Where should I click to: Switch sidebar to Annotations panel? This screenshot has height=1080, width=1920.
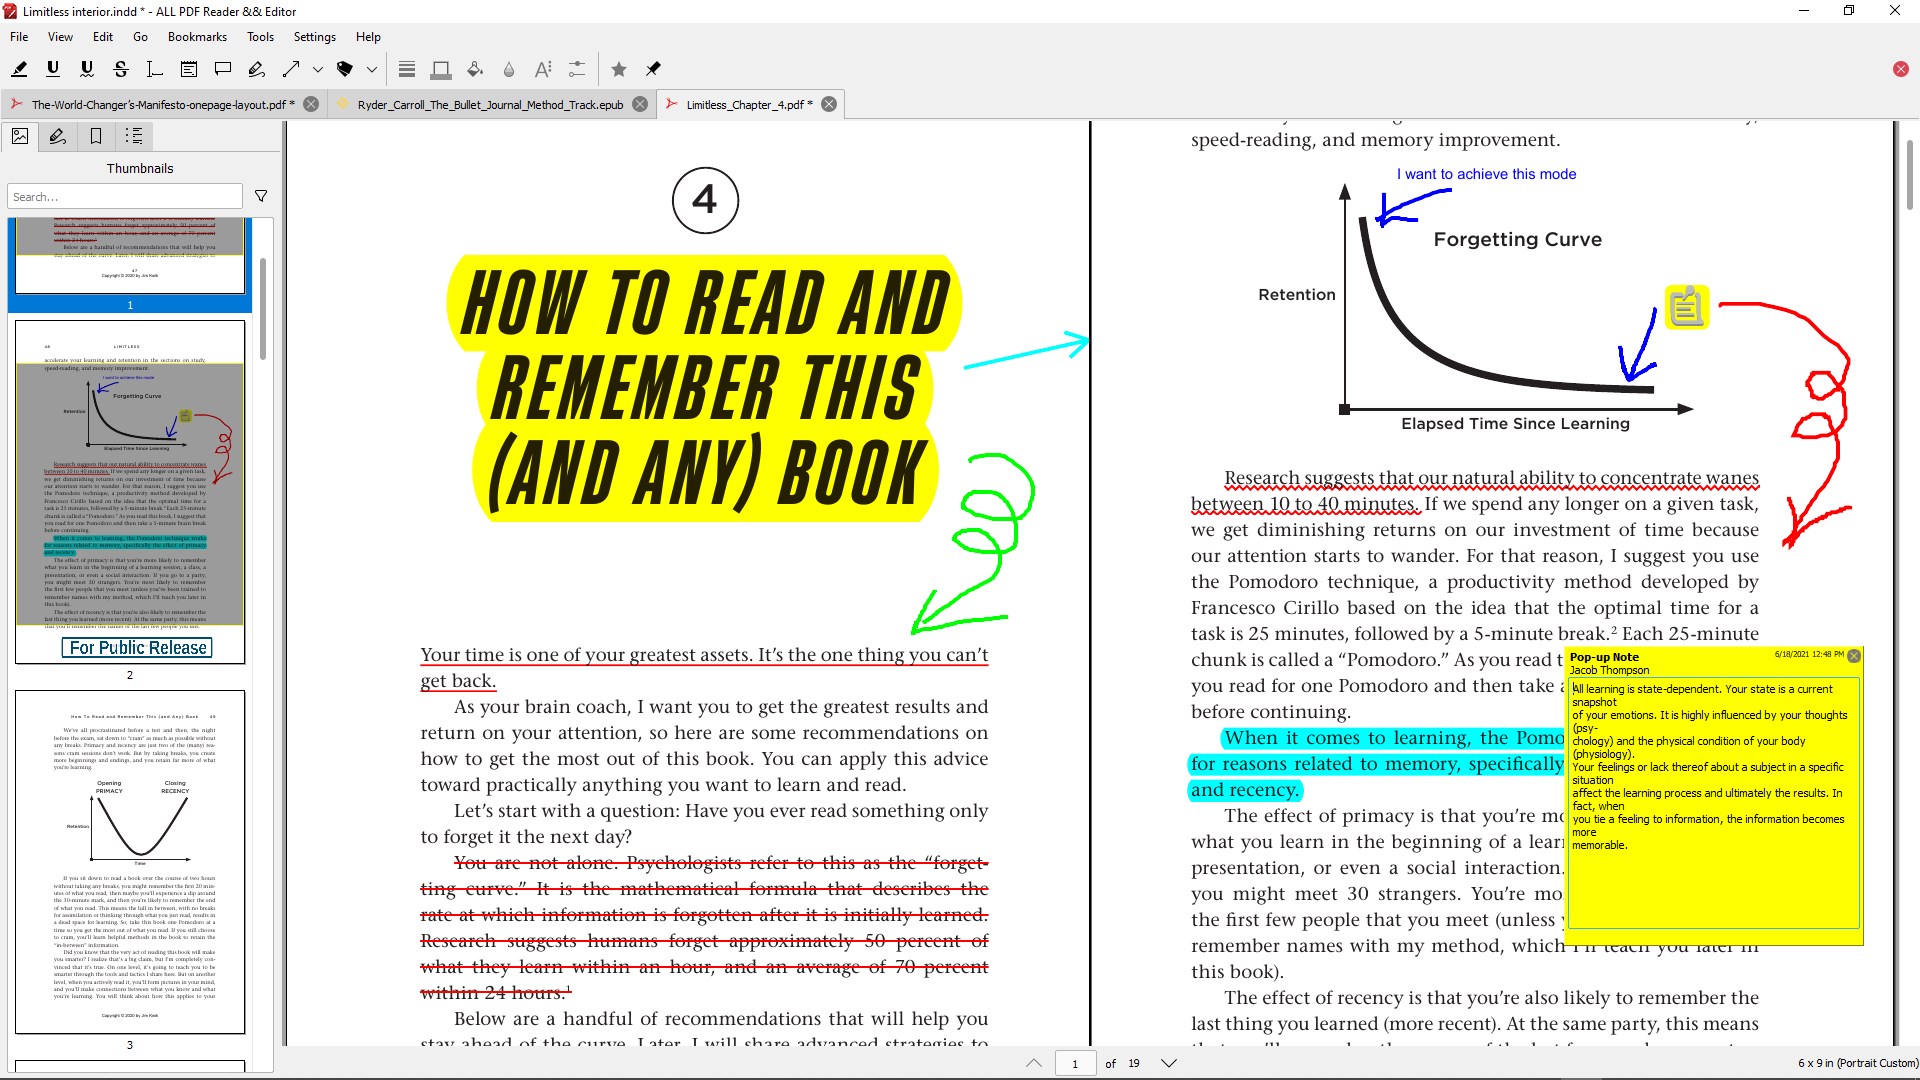[58, 136]
